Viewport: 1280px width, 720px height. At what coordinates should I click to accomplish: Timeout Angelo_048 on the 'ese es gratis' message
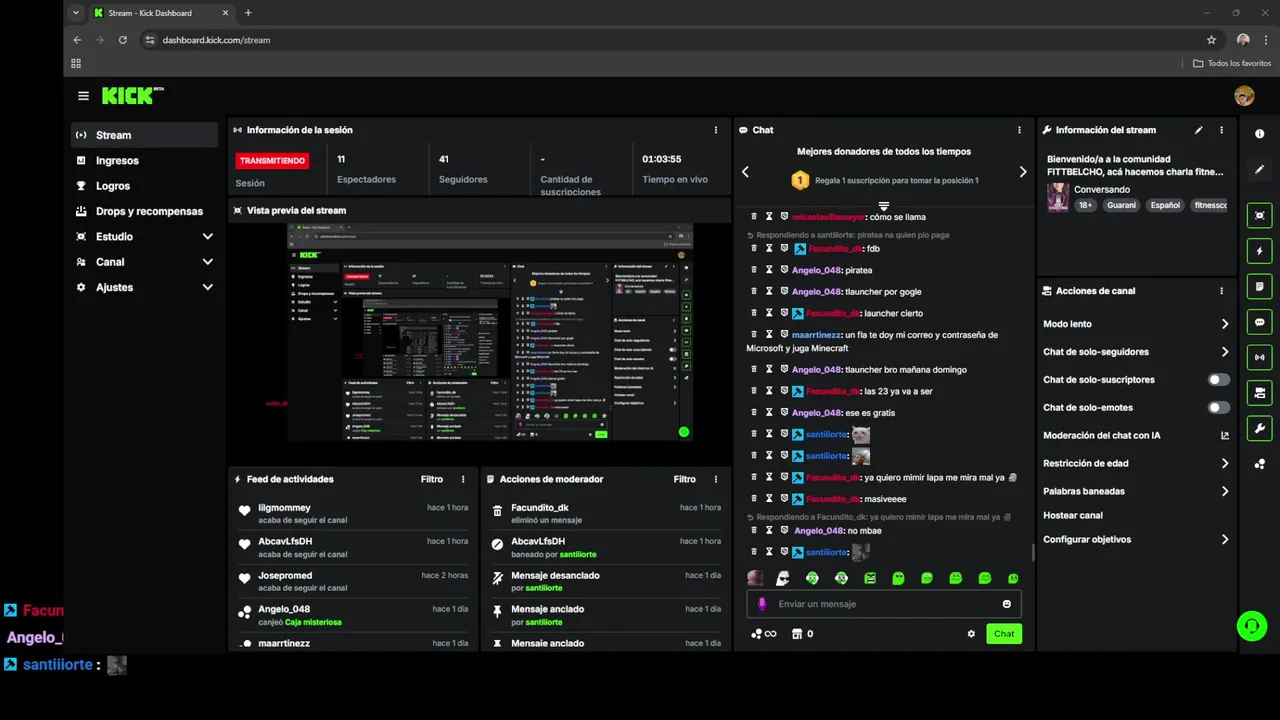tap(769, 413)
